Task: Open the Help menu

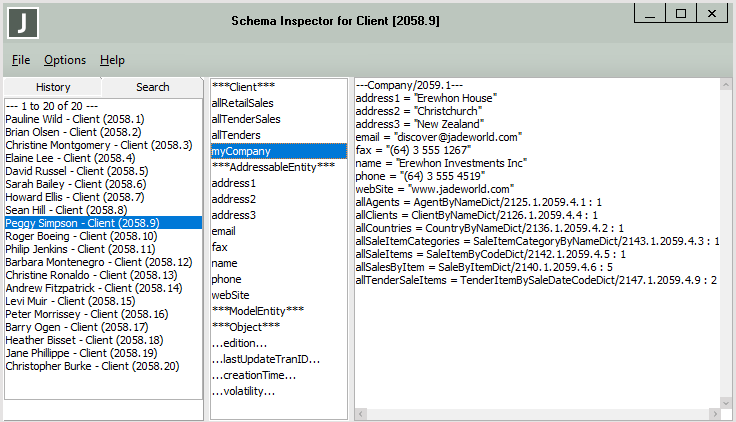Action: click(x=112, y=60)
